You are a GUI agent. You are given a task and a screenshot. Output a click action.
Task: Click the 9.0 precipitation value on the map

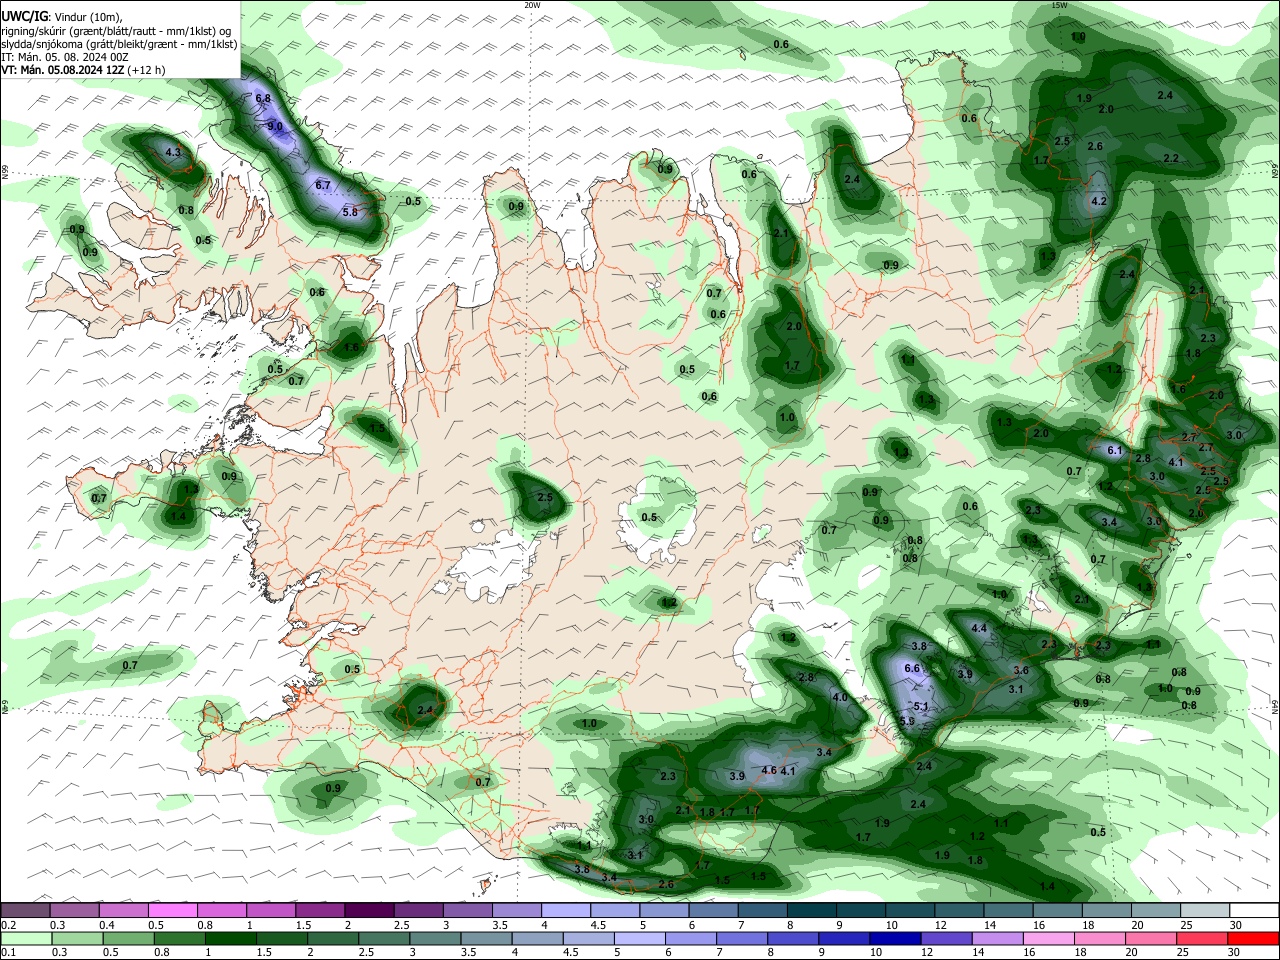276,127
